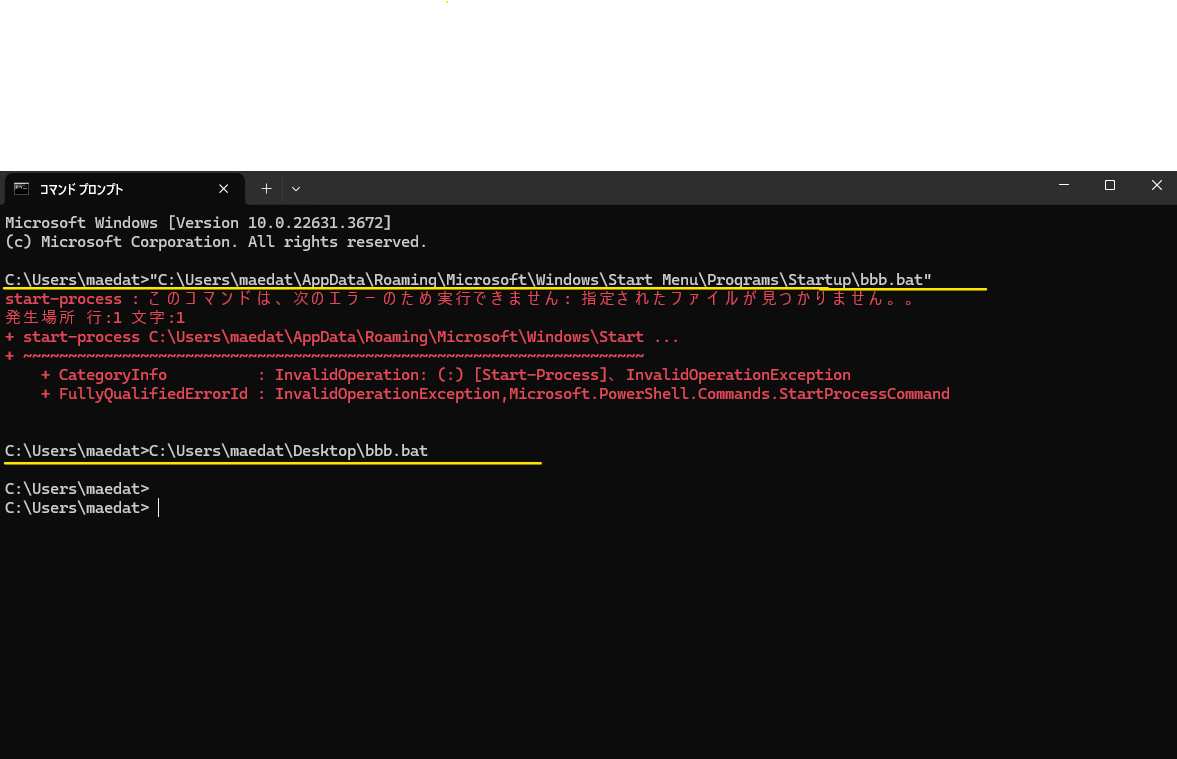
Task: Click the Startup\bbb.bat command line
Action: (x=468, y=279)
